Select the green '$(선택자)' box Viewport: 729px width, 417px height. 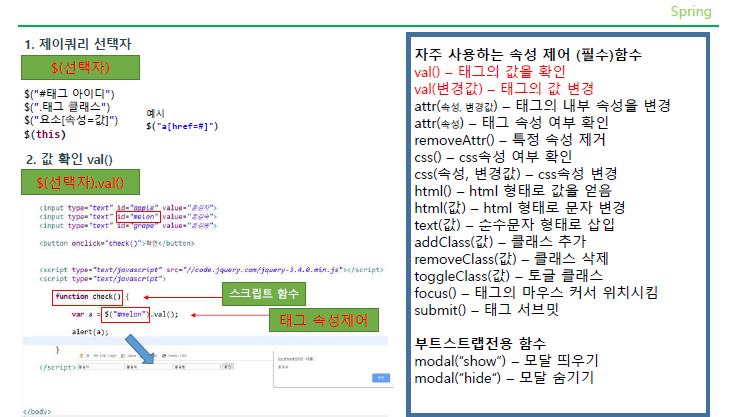click(80, 68)
